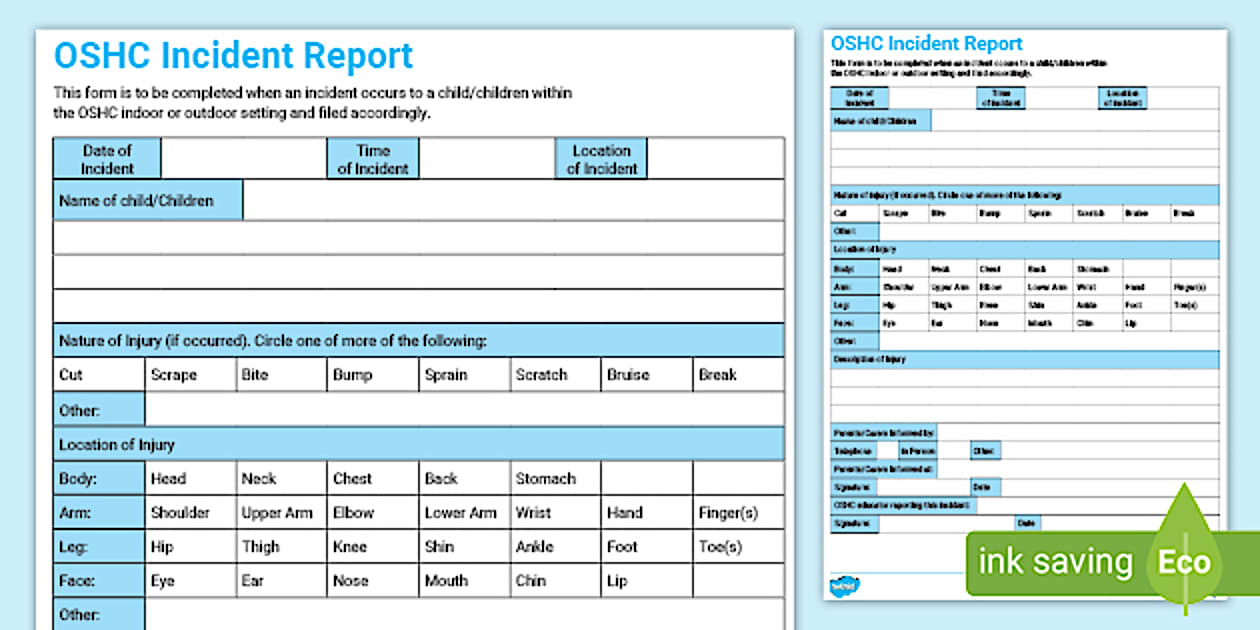Screen dimensions: 1260x630
Task: Click the 'Location of Injury' section header
Action: click(x=118, y=444)
